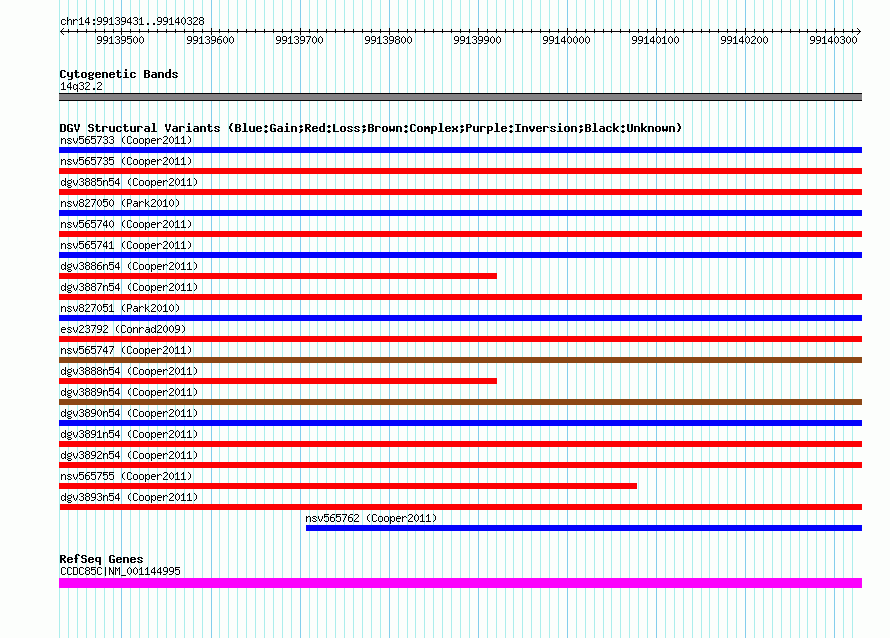
Task: Click the dgv3885n54 (Cooper2011) label
Action: (x=129, y=182)
